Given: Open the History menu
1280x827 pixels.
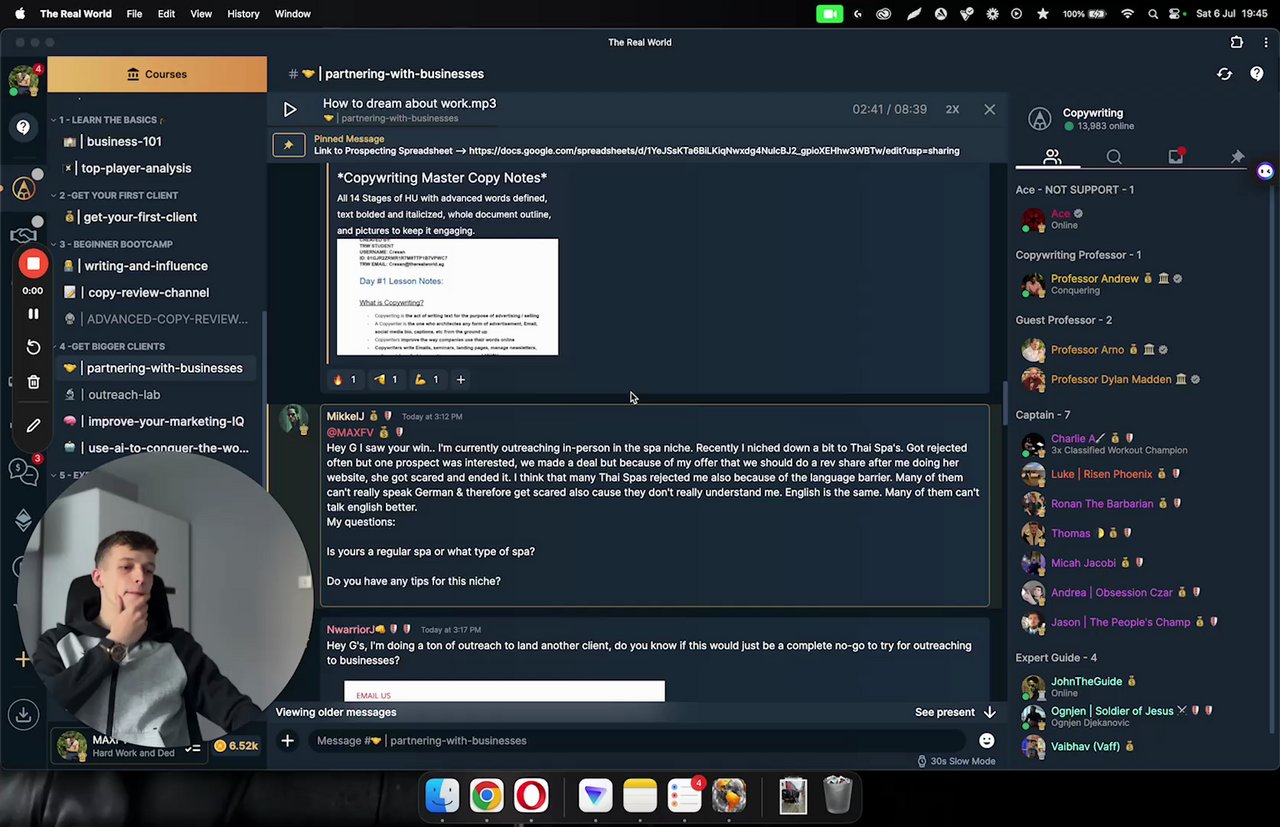Looking at the screenshot, I should click(x=243, y=14).
